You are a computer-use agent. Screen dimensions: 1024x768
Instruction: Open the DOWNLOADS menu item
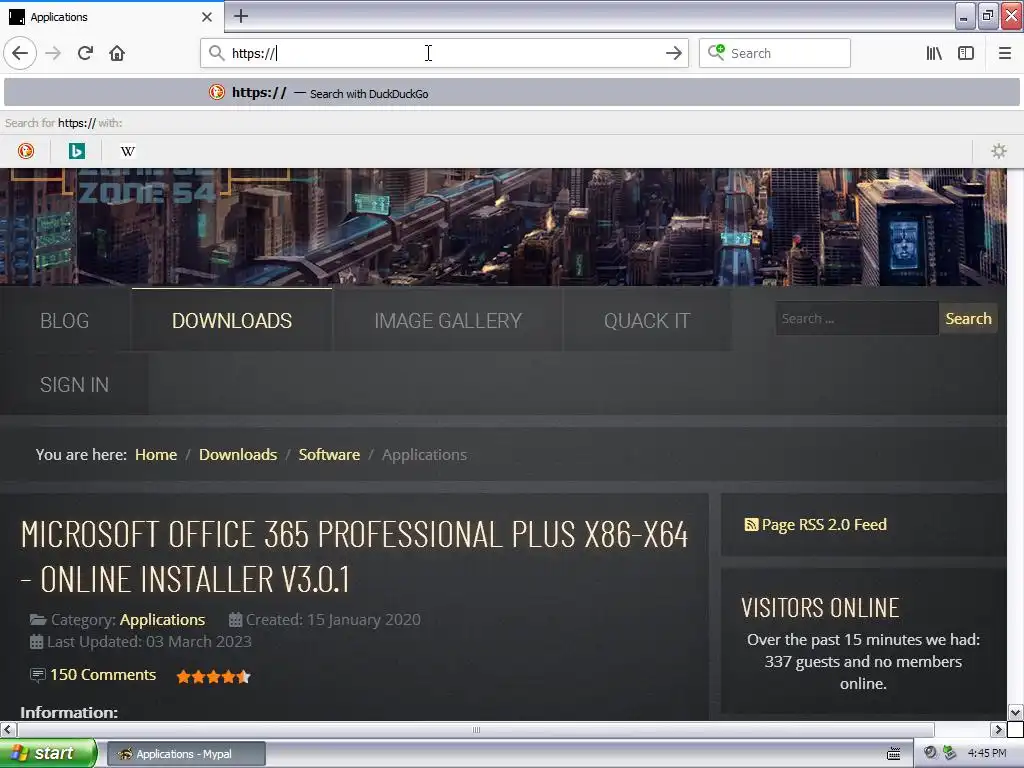point(232,321)
